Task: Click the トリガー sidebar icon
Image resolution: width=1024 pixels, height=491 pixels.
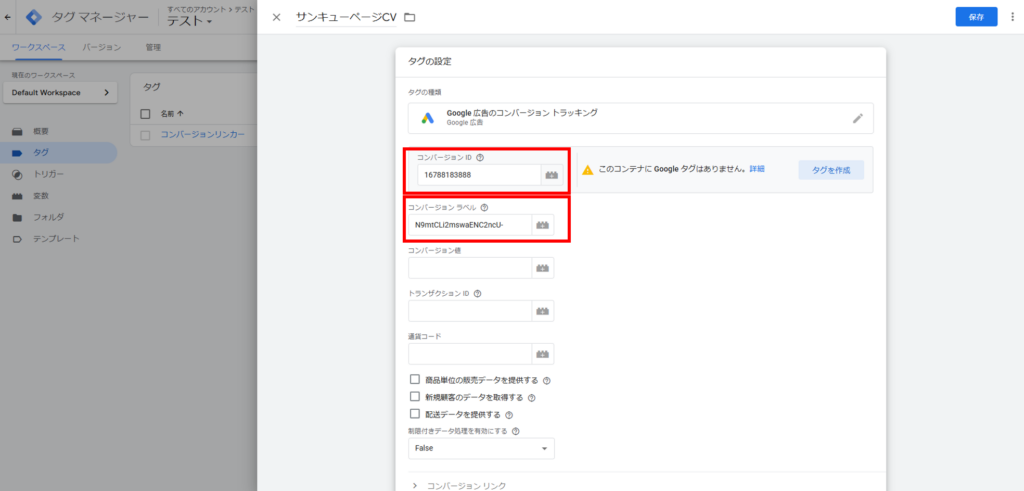Action: tap(18, 174)
